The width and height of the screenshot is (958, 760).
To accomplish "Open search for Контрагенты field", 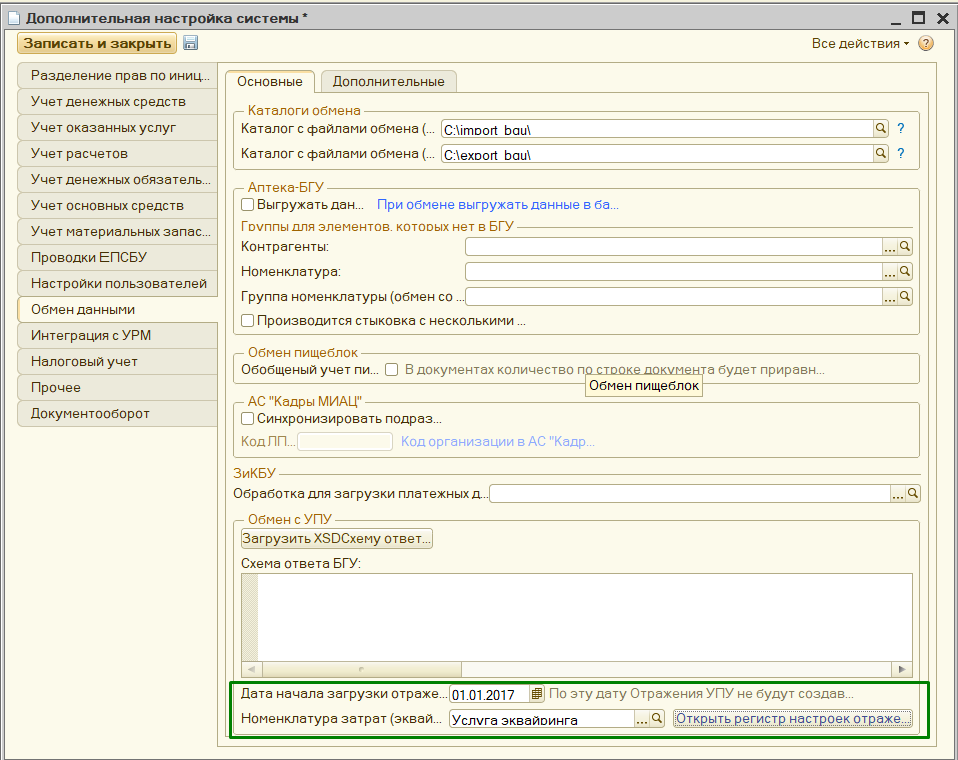I will pos(905,246).
